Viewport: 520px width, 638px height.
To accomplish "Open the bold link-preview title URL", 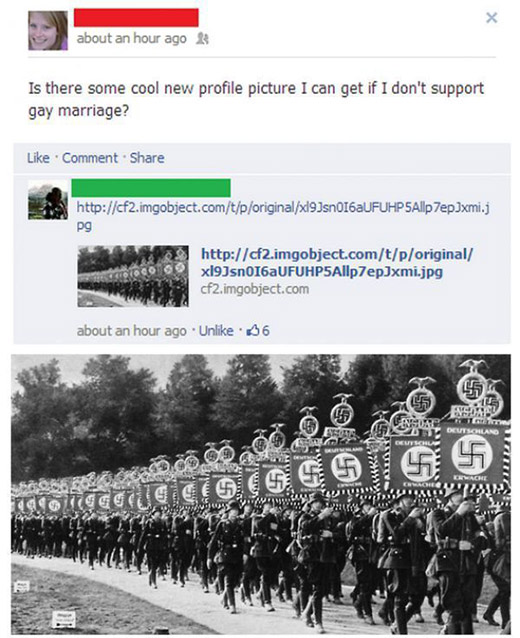I will [337, 262].
